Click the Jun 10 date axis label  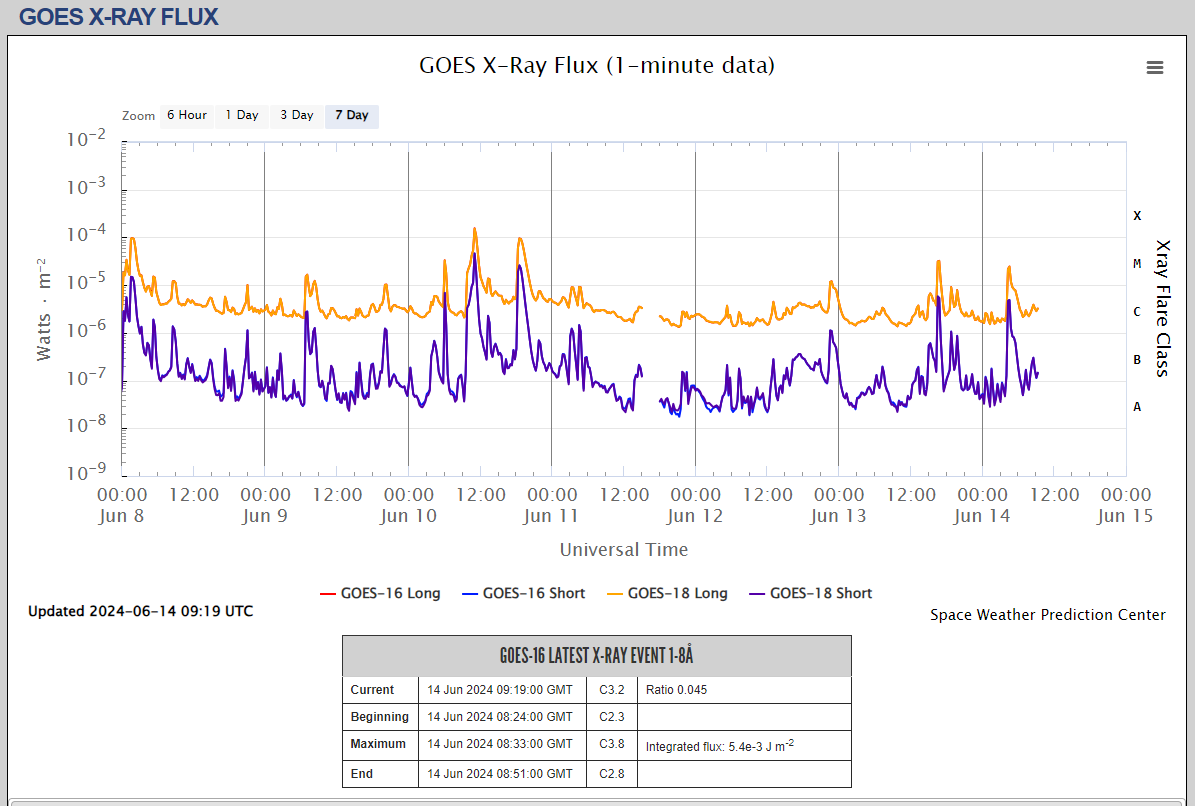408,516
